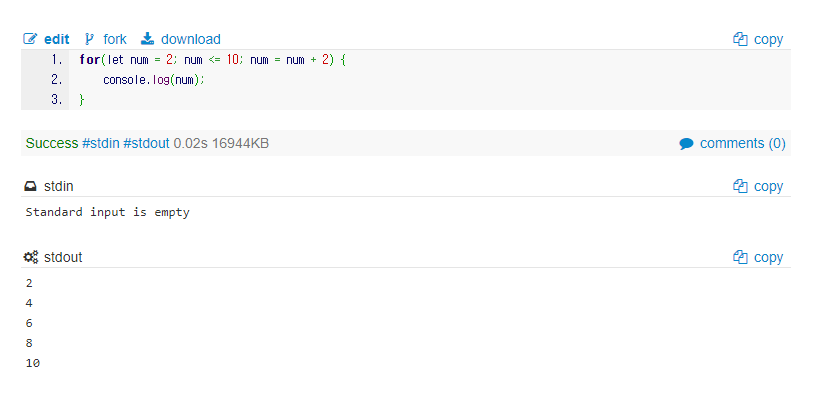Click code line number 1.
This screenshot has height=396, width=813.
click(x=57, y=60)
